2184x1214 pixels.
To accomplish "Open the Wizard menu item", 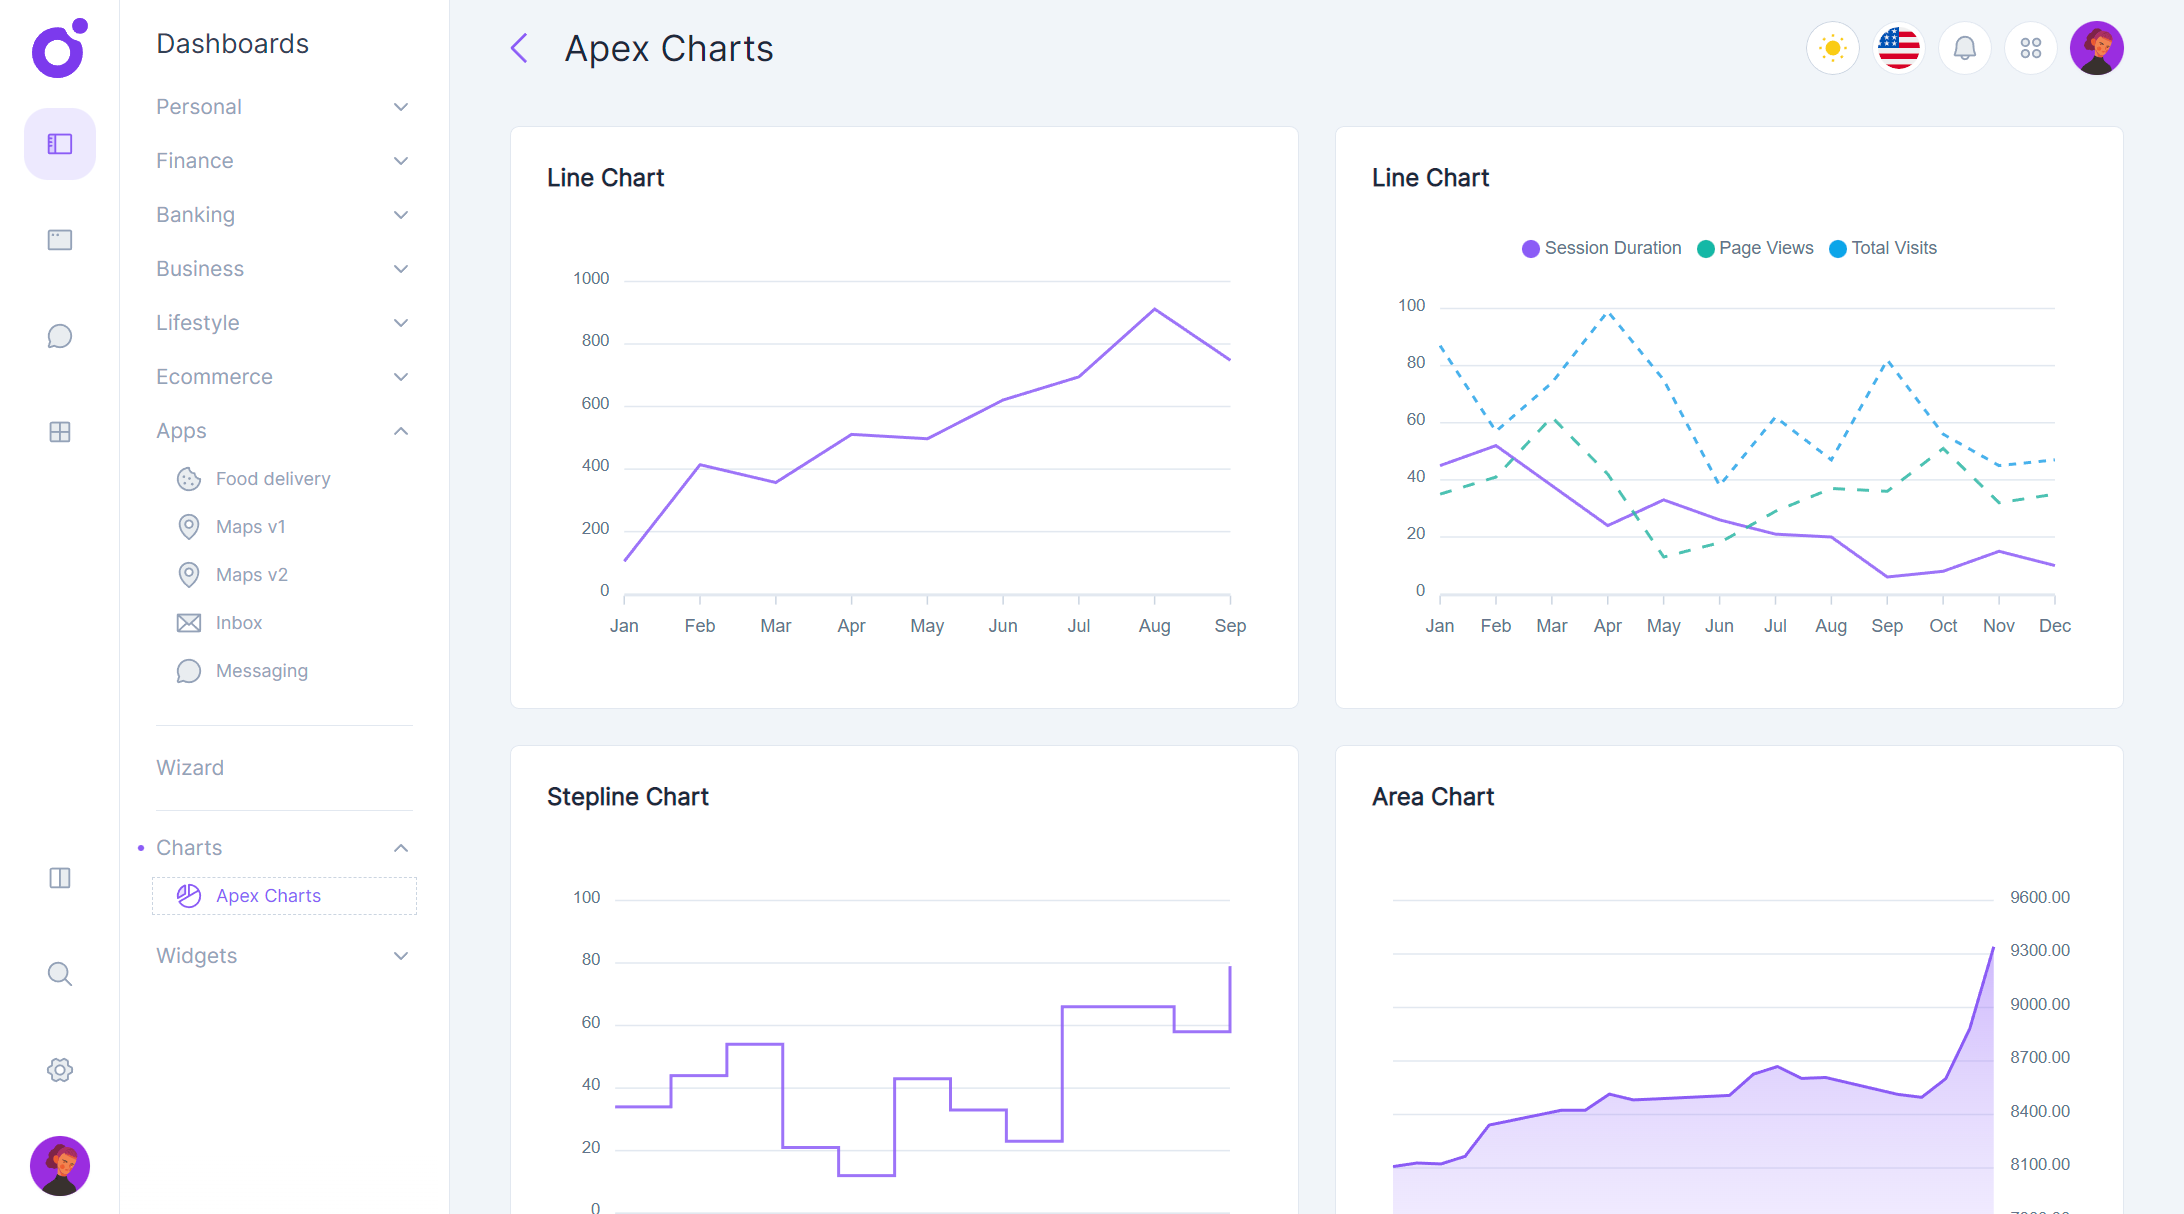I will (190, 767).
